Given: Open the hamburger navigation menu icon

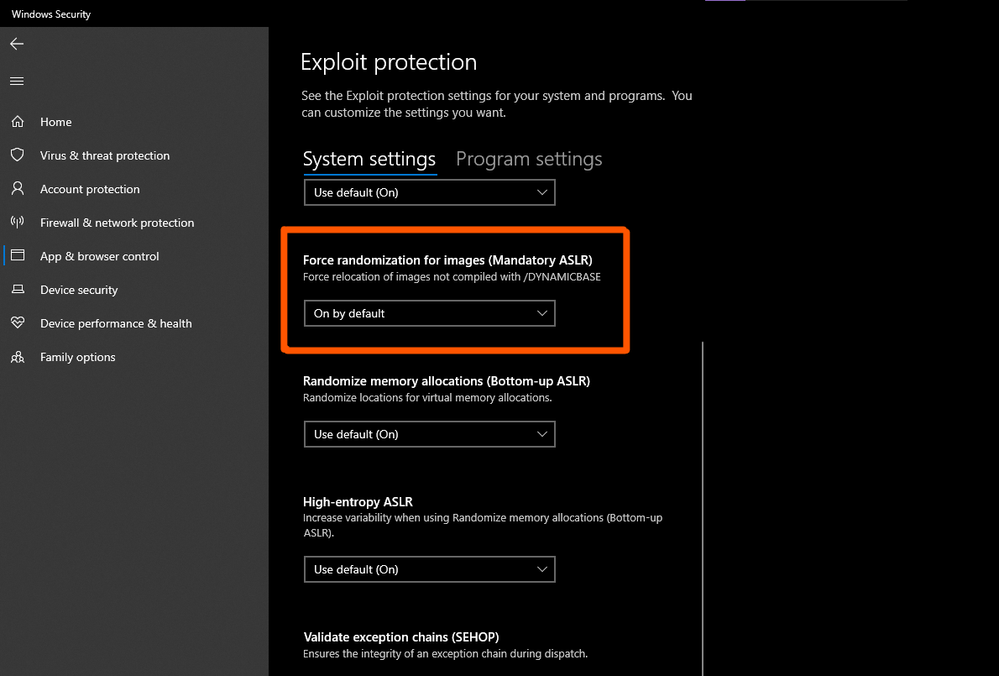Looking at the screenshot, I should [x=17, y=81].
